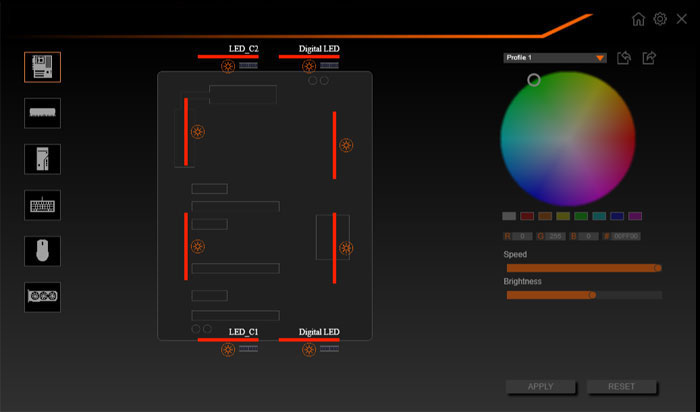Screen dimensions: 700x412
Task: Select the motherboard device icon
Action: coord(43,67)
